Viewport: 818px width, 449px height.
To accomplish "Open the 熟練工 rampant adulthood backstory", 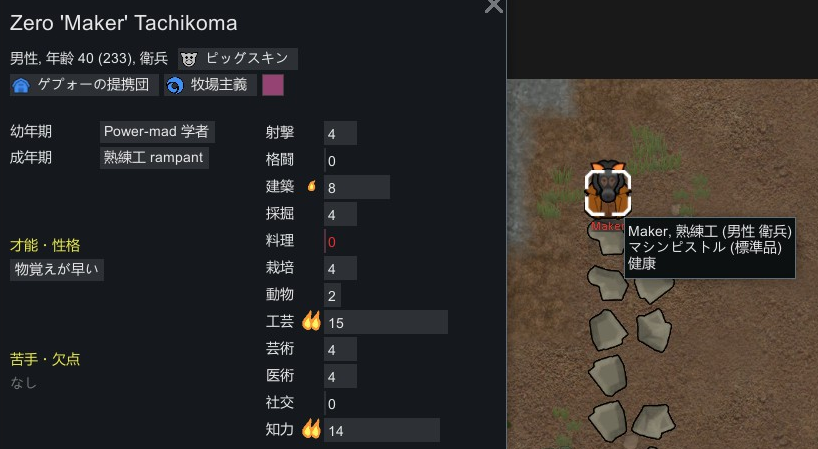I will tap(154, 157).
